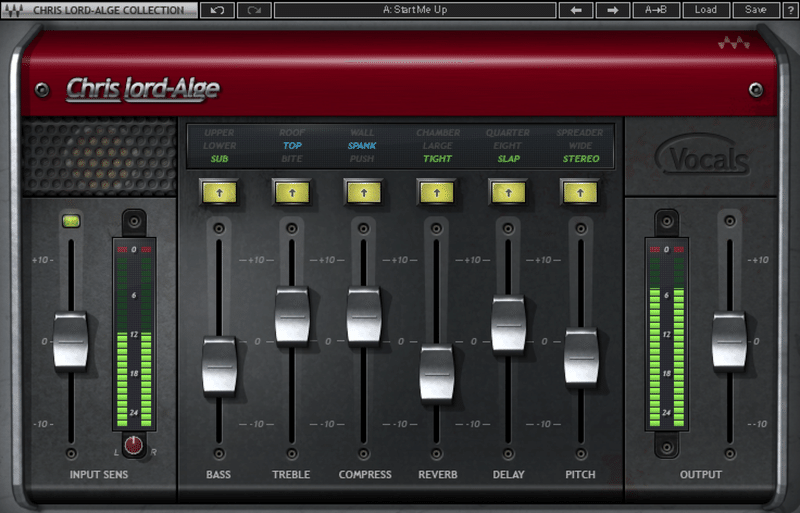
Task: Select BITE treble mode text
Action: coord(292,159)
